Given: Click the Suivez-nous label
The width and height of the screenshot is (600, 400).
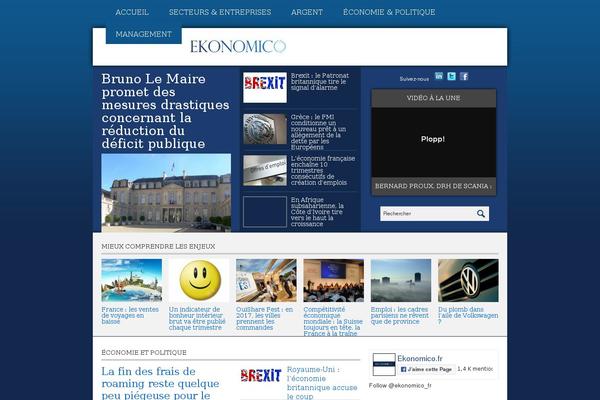Looking at the screenshot, I should point(414,79).
